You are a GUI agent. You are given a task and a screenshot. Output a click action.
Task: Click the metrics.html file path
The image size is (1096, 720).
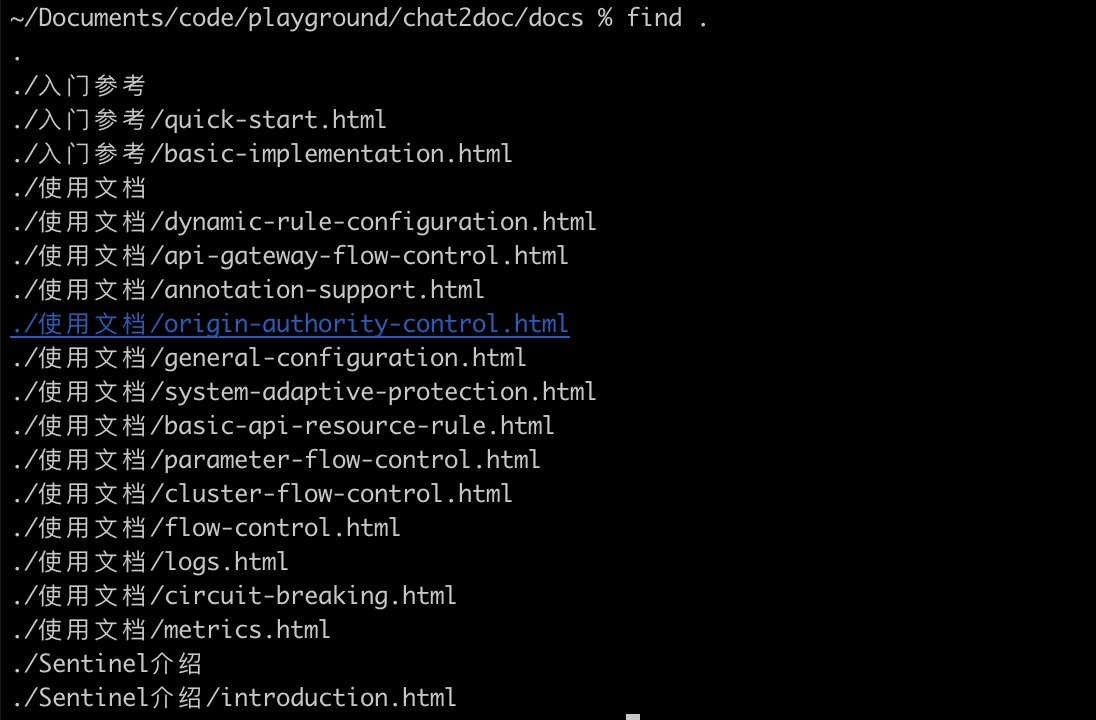[172, 630]
